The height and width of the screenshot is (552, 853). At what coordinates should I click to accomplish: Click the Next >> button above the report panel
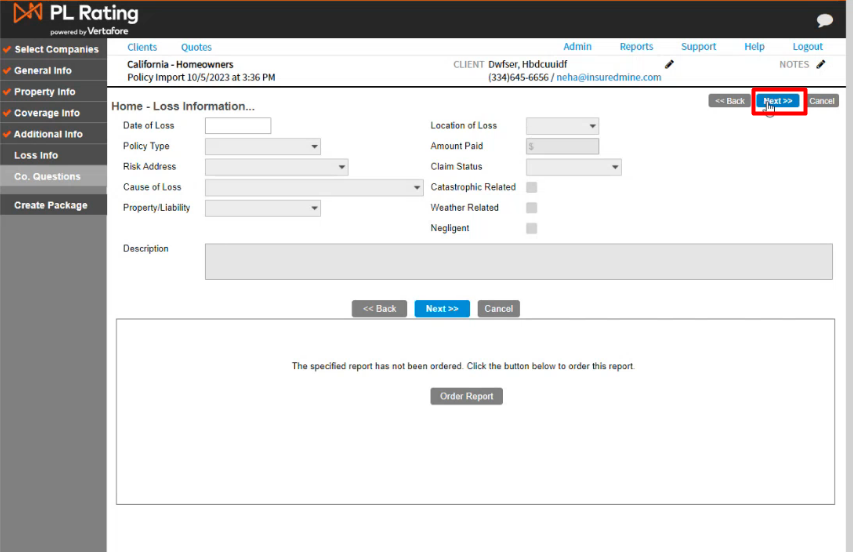pos(442,309)
